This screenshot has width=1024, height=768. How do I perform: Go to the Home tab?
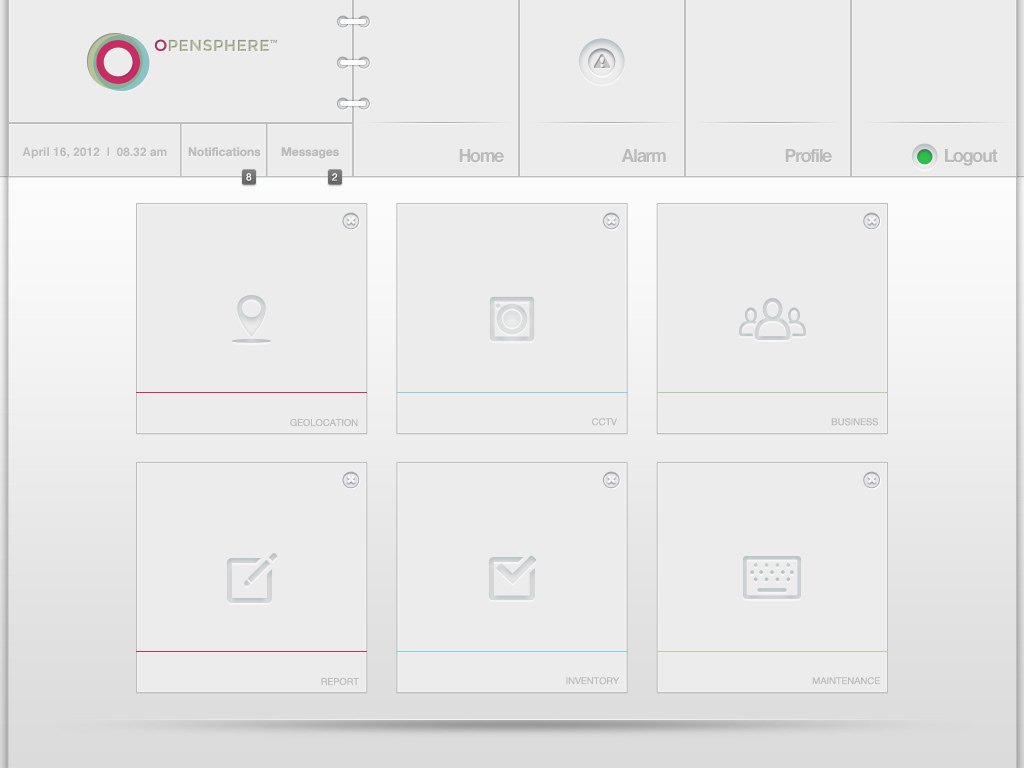[481, 156]
